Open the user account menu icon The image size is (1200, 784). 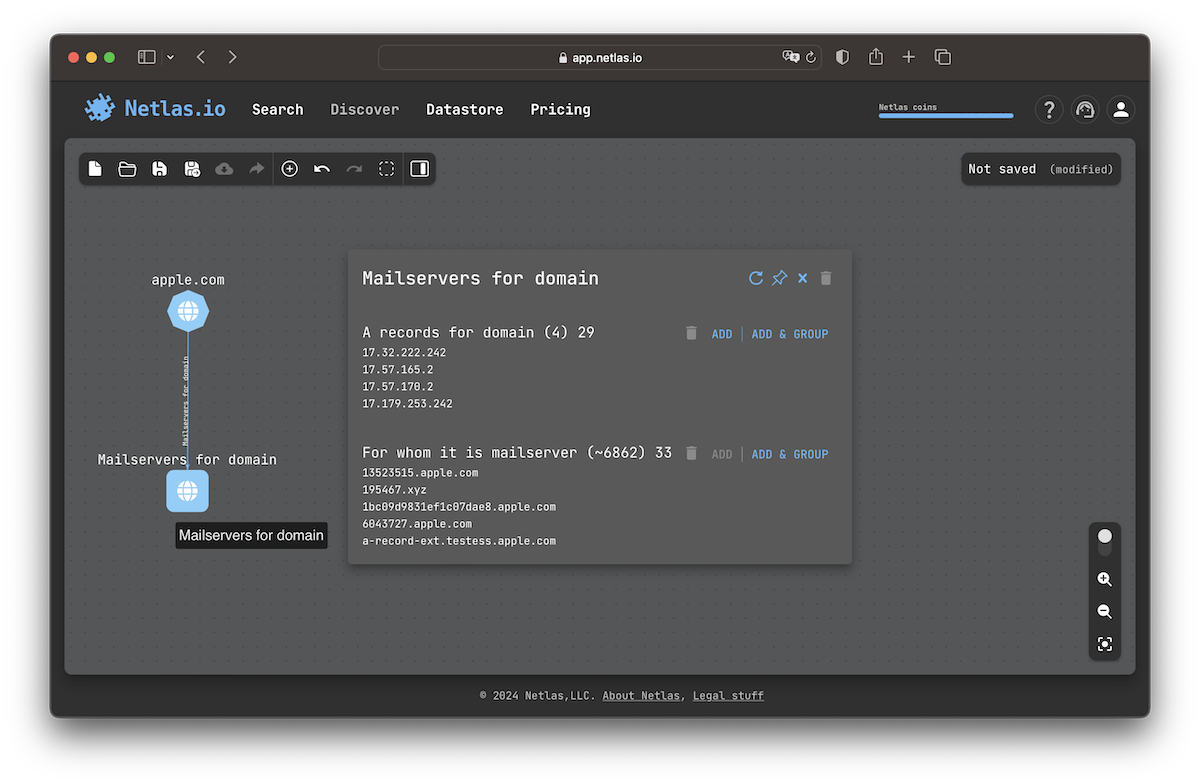click(1121, 110)
